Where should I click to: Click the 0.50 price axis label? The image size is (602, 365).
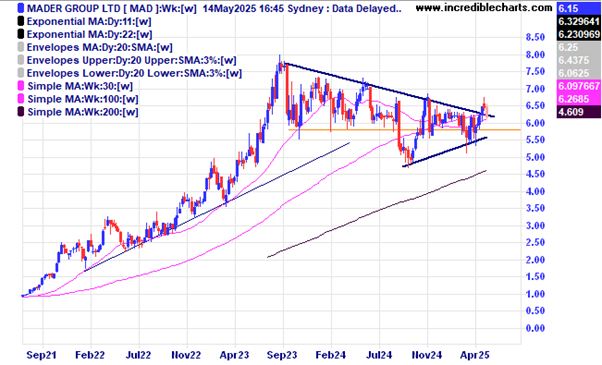click(x=535, y=311)
